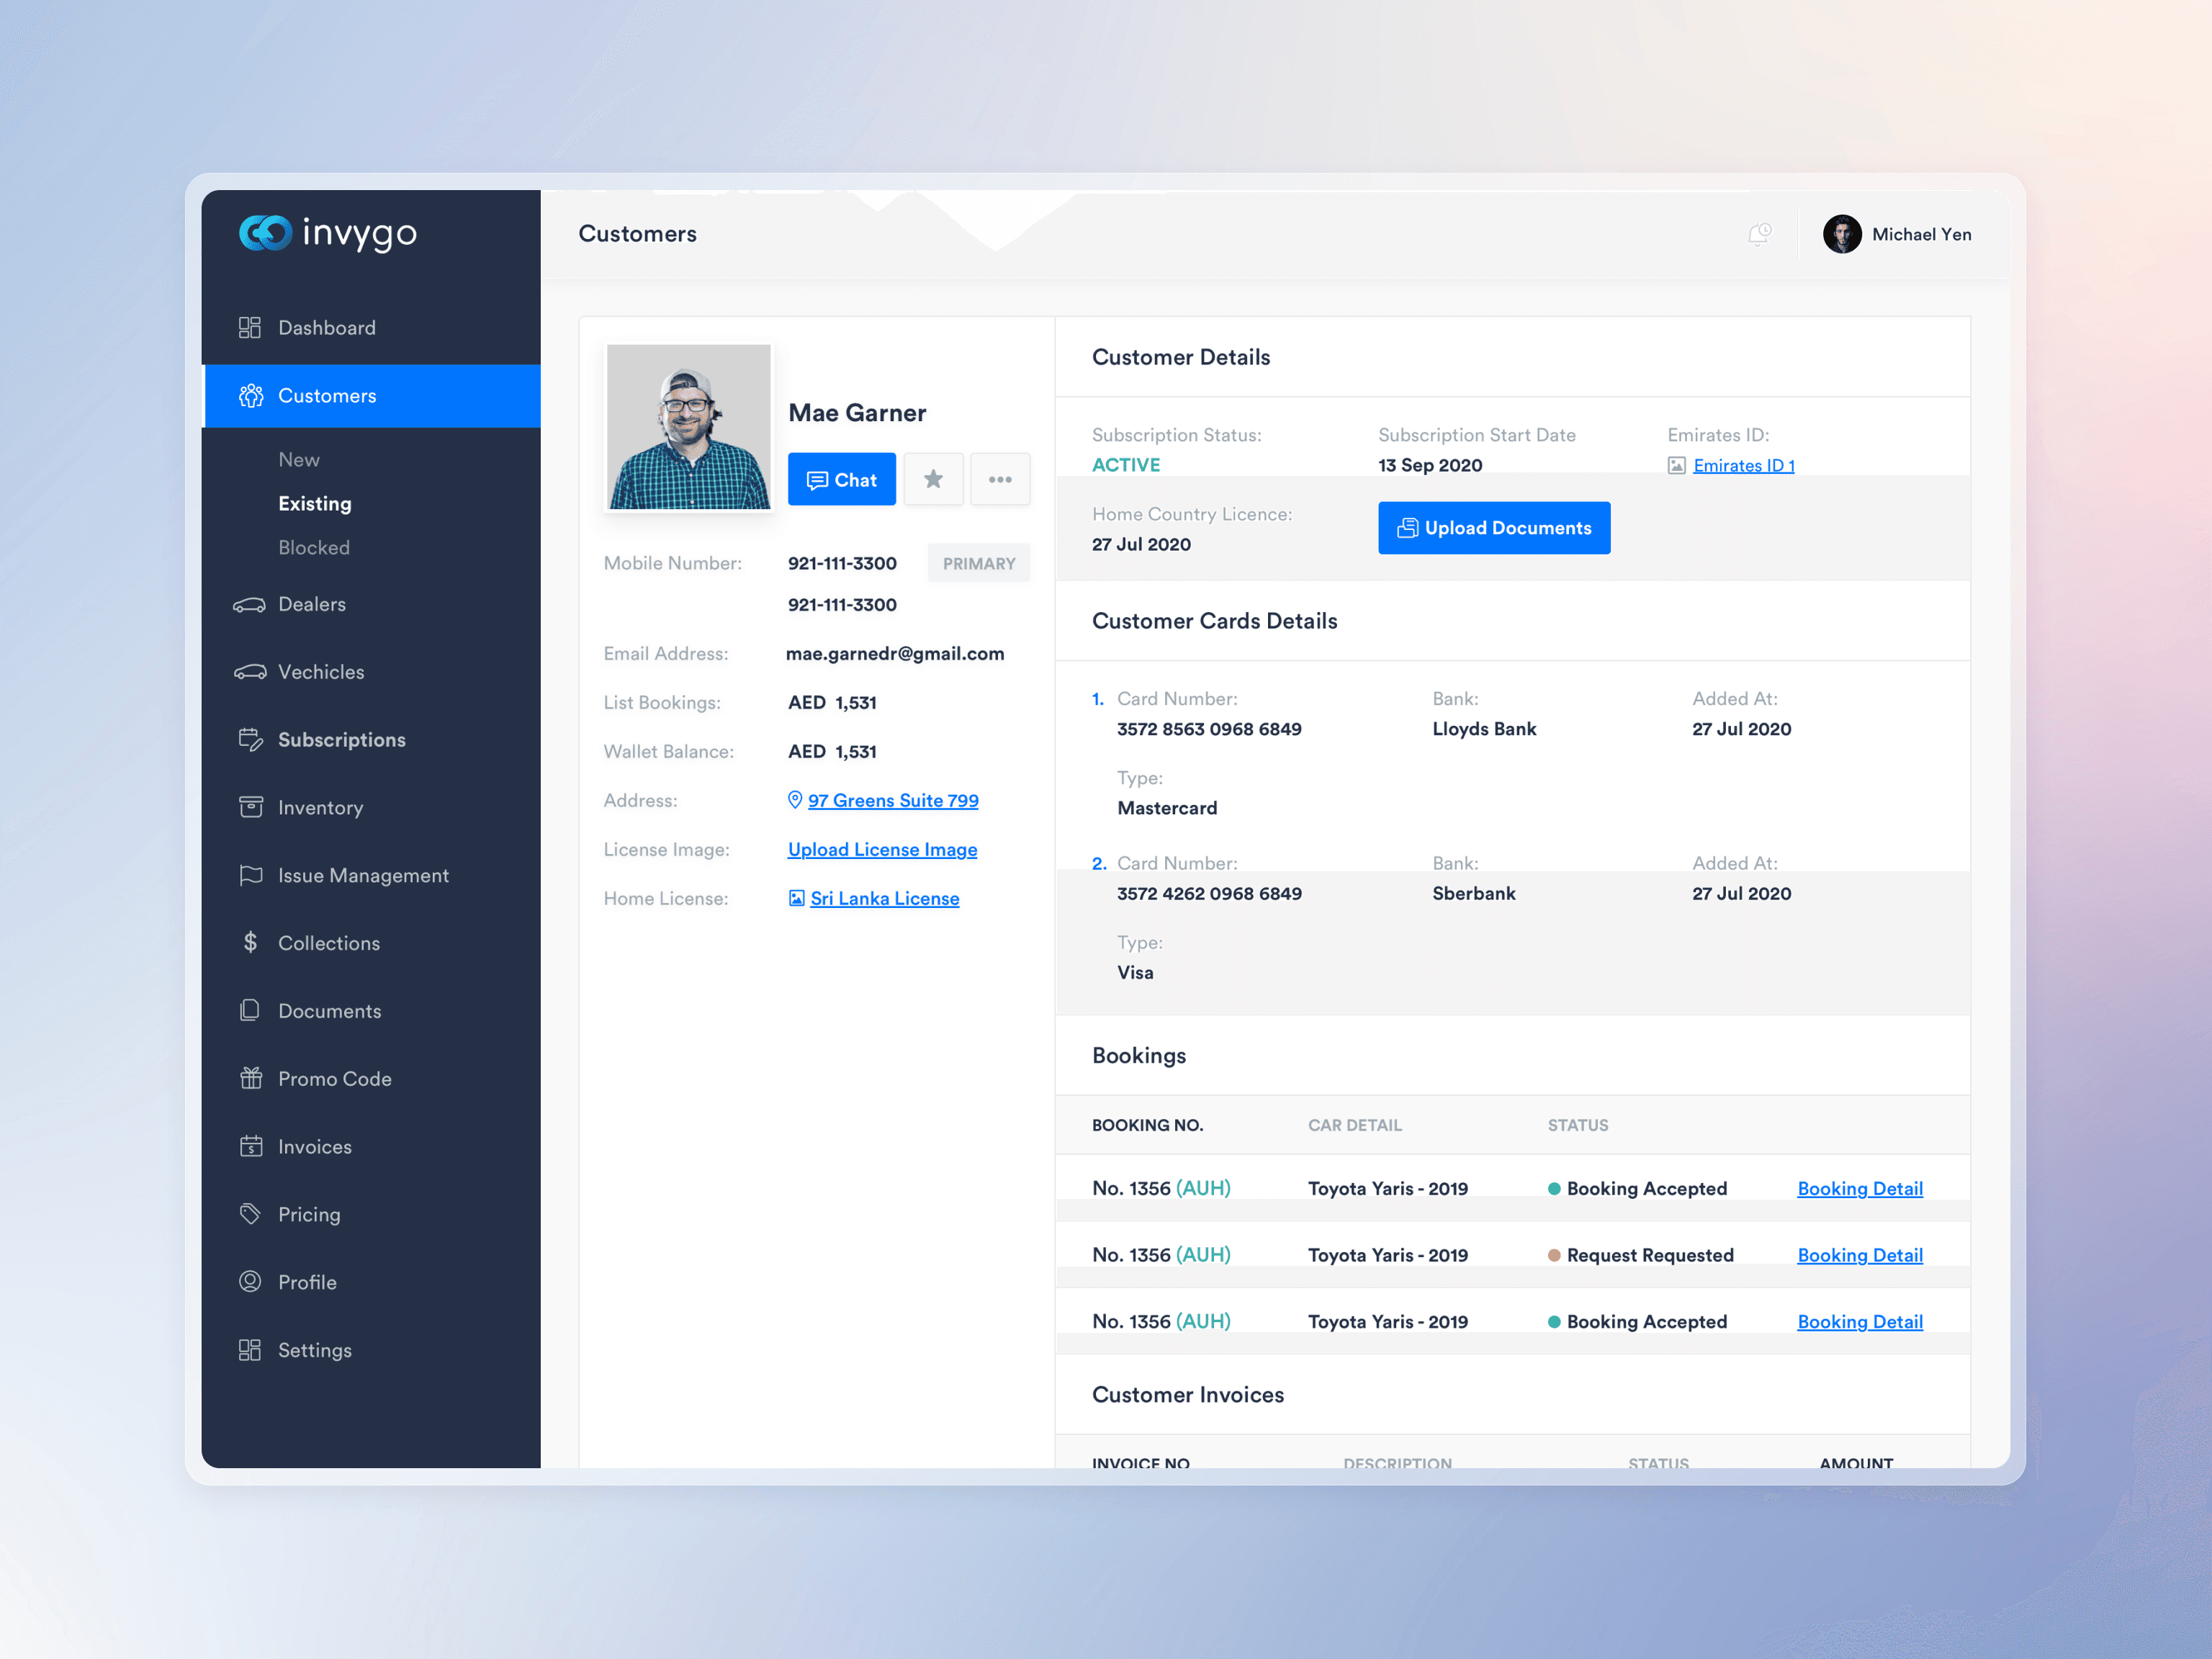
Task: Click the Promo Code gift icon
Action: pyautogui.click(x=250, y=1078)
